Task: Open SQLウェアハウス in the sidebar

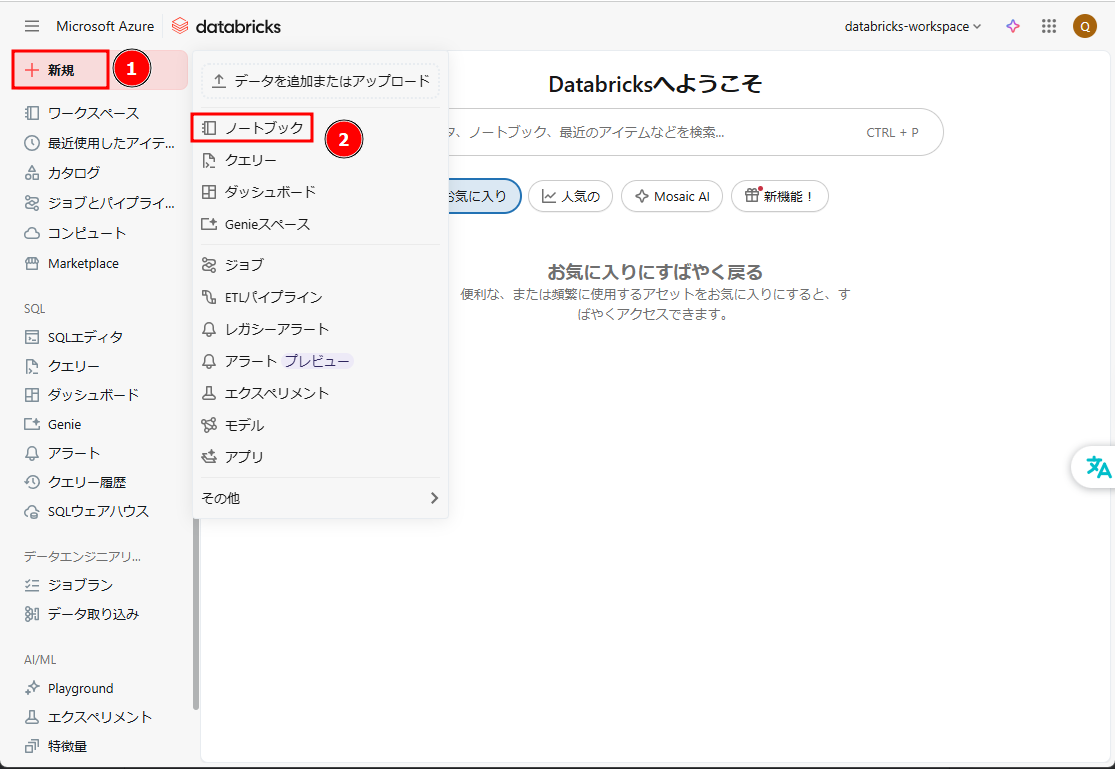Action: [x=98, y=511]
